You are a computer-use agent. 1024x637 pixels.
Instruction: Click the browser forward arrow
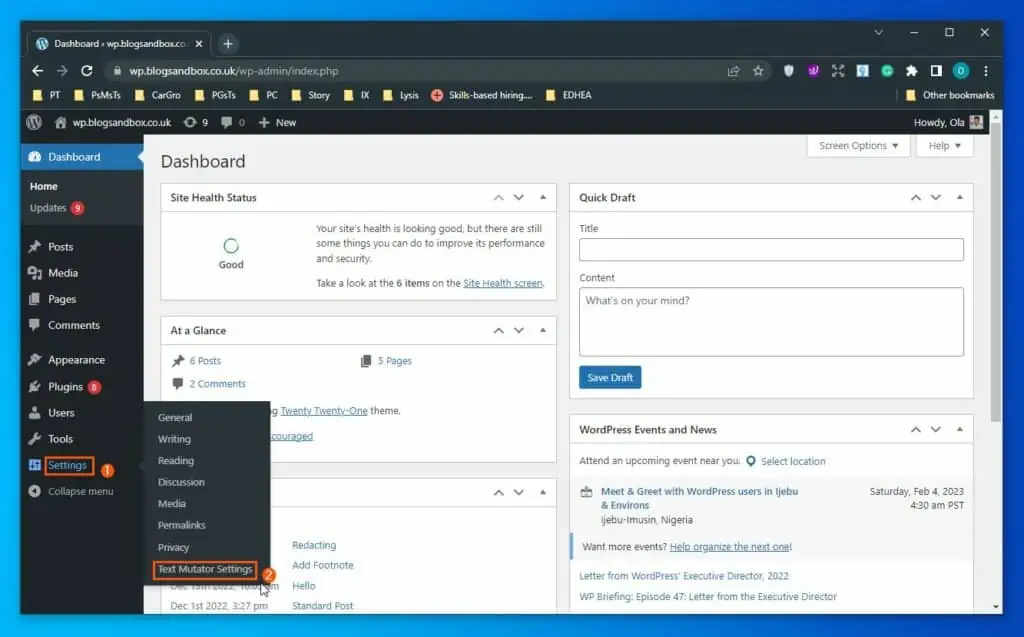click(x=62, y=71)
